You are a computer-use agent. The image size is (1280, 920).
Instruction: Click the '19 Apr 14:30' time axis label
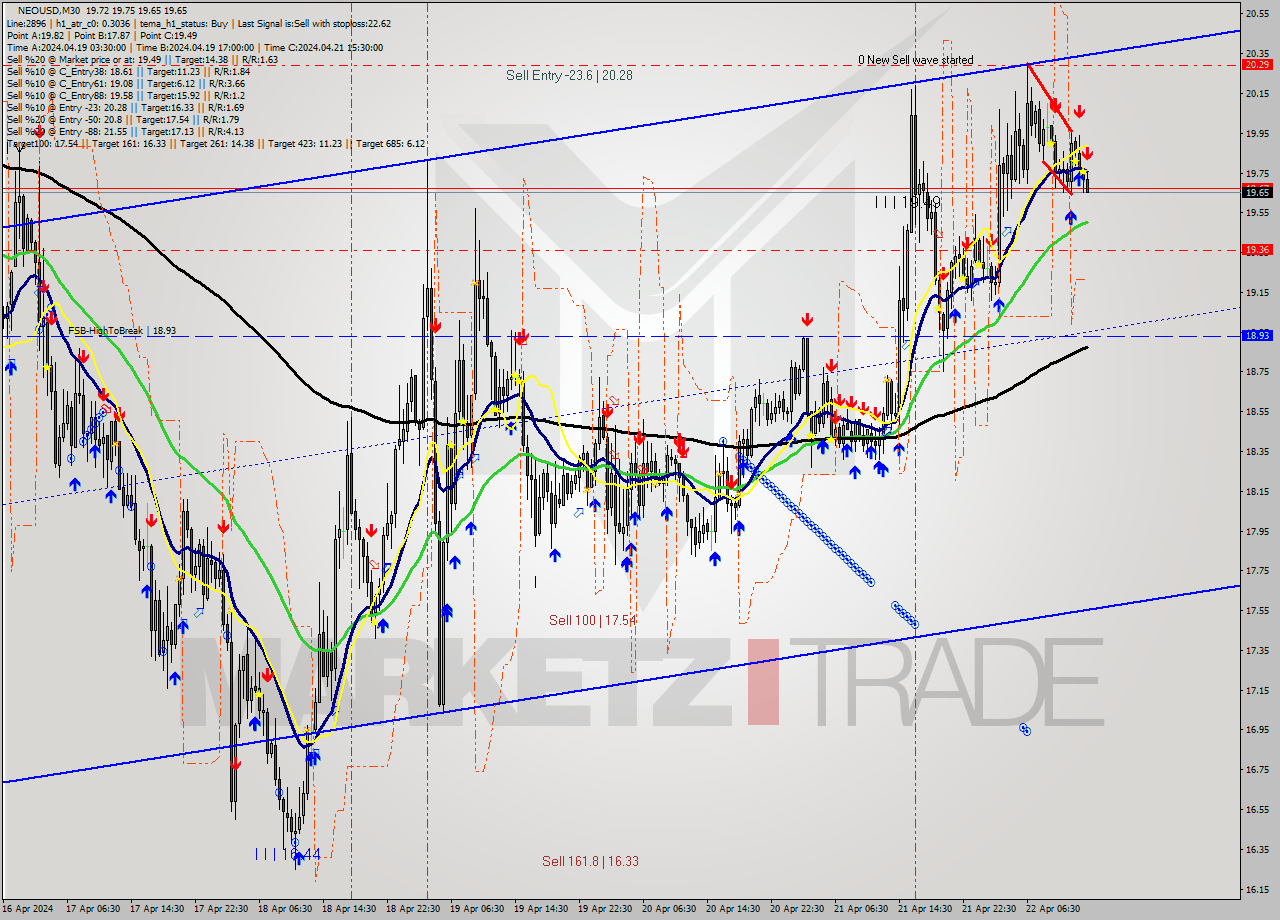pyautogui.click(x=541, y=909)
